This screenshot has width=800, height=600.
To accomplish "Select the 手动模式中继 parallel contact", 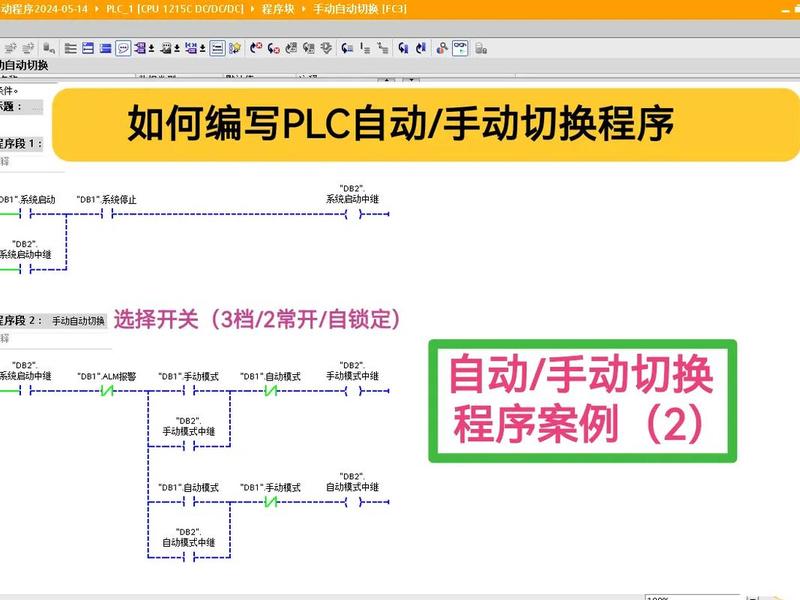I will (x=188, y=446).
